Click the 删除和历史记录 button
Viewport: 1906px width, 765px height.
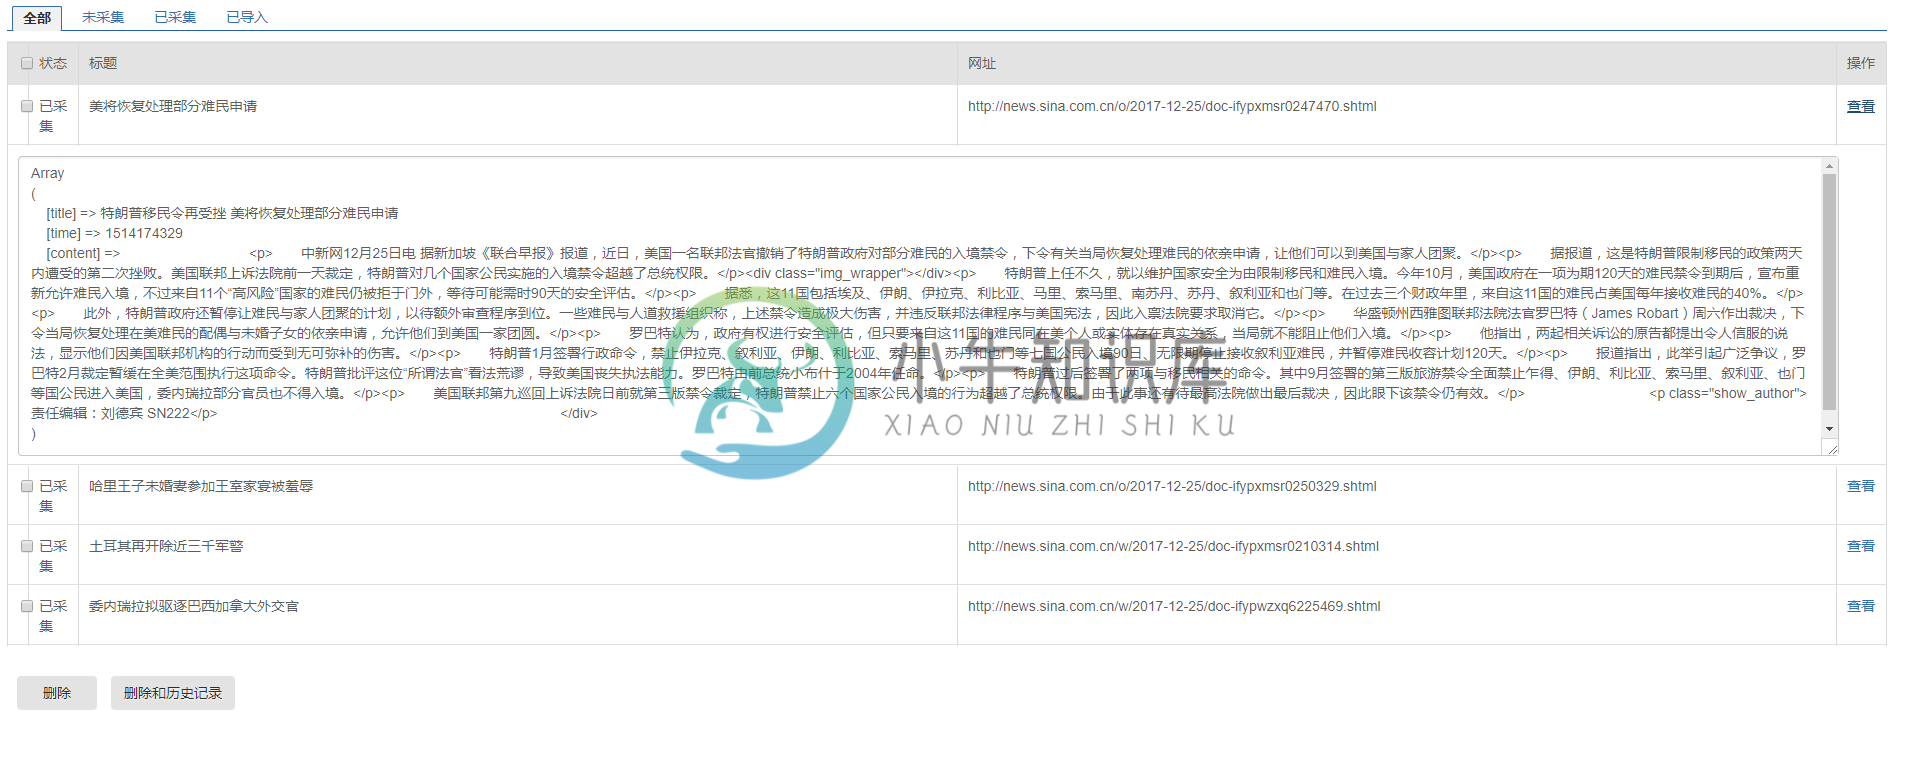173,693
